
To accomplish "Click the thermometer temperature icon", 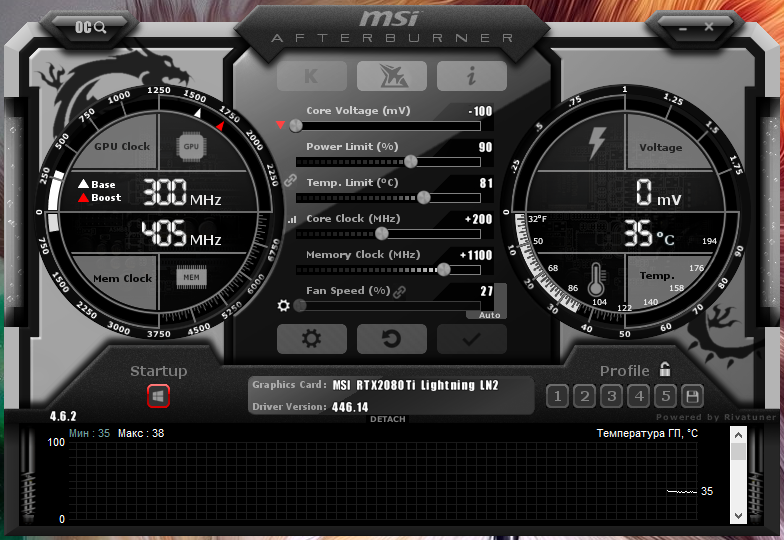I will click(596, 279).
